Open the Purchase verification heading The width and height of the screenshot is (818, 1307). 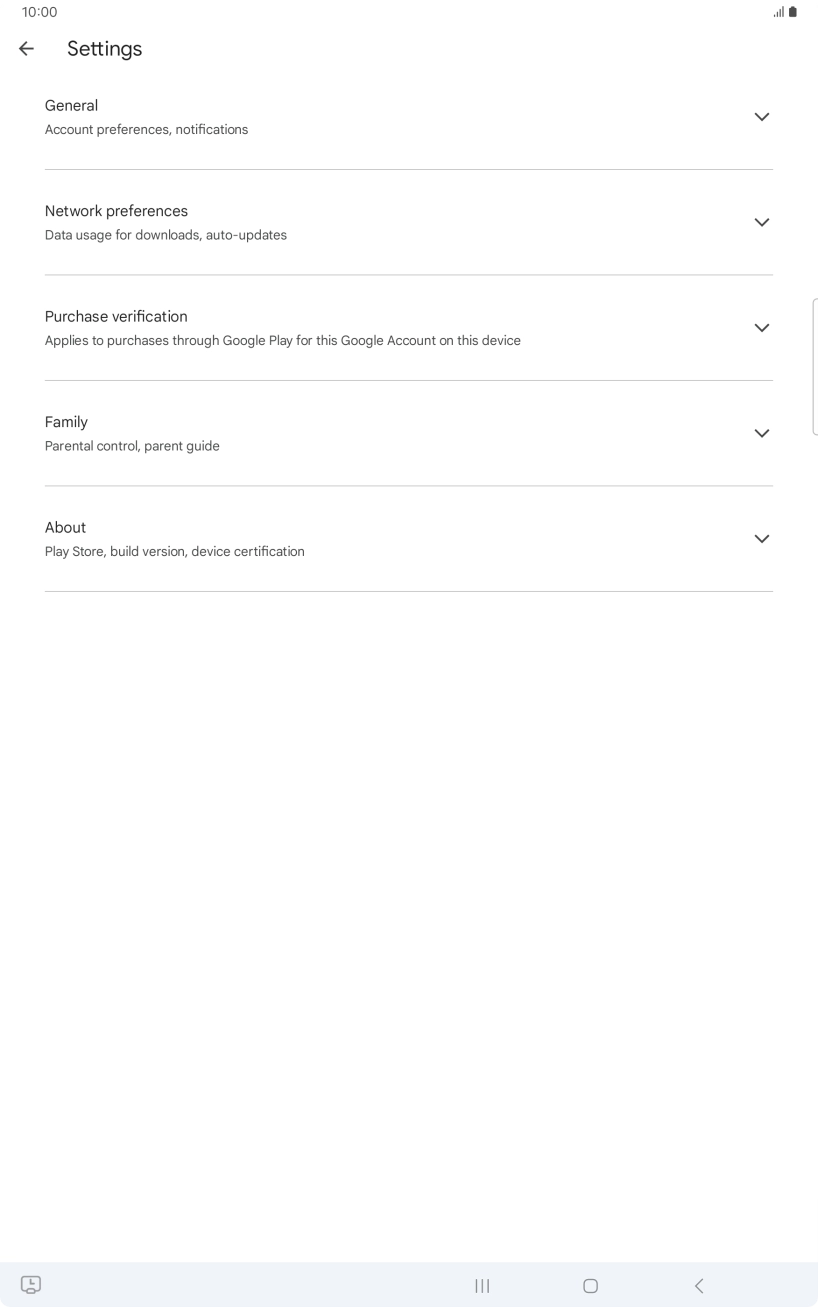pos(116,316)
